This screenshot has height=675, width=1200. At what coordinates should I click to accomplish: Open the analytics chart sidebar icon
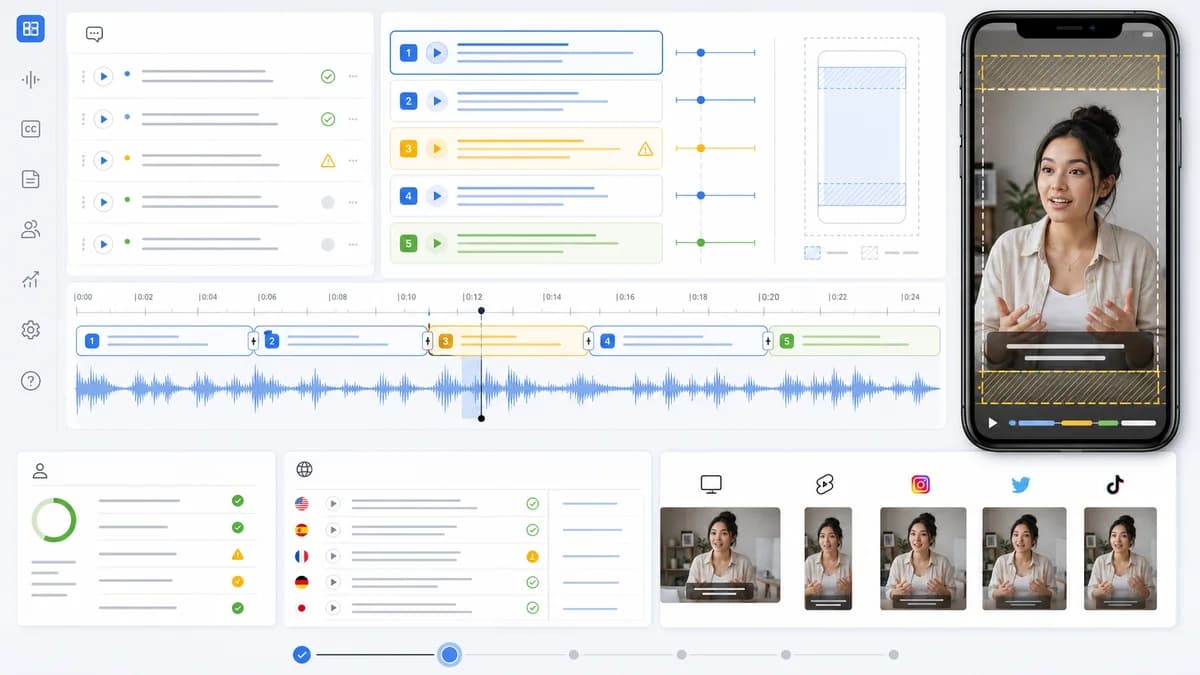pyautogui.click(x=30, y=279)
